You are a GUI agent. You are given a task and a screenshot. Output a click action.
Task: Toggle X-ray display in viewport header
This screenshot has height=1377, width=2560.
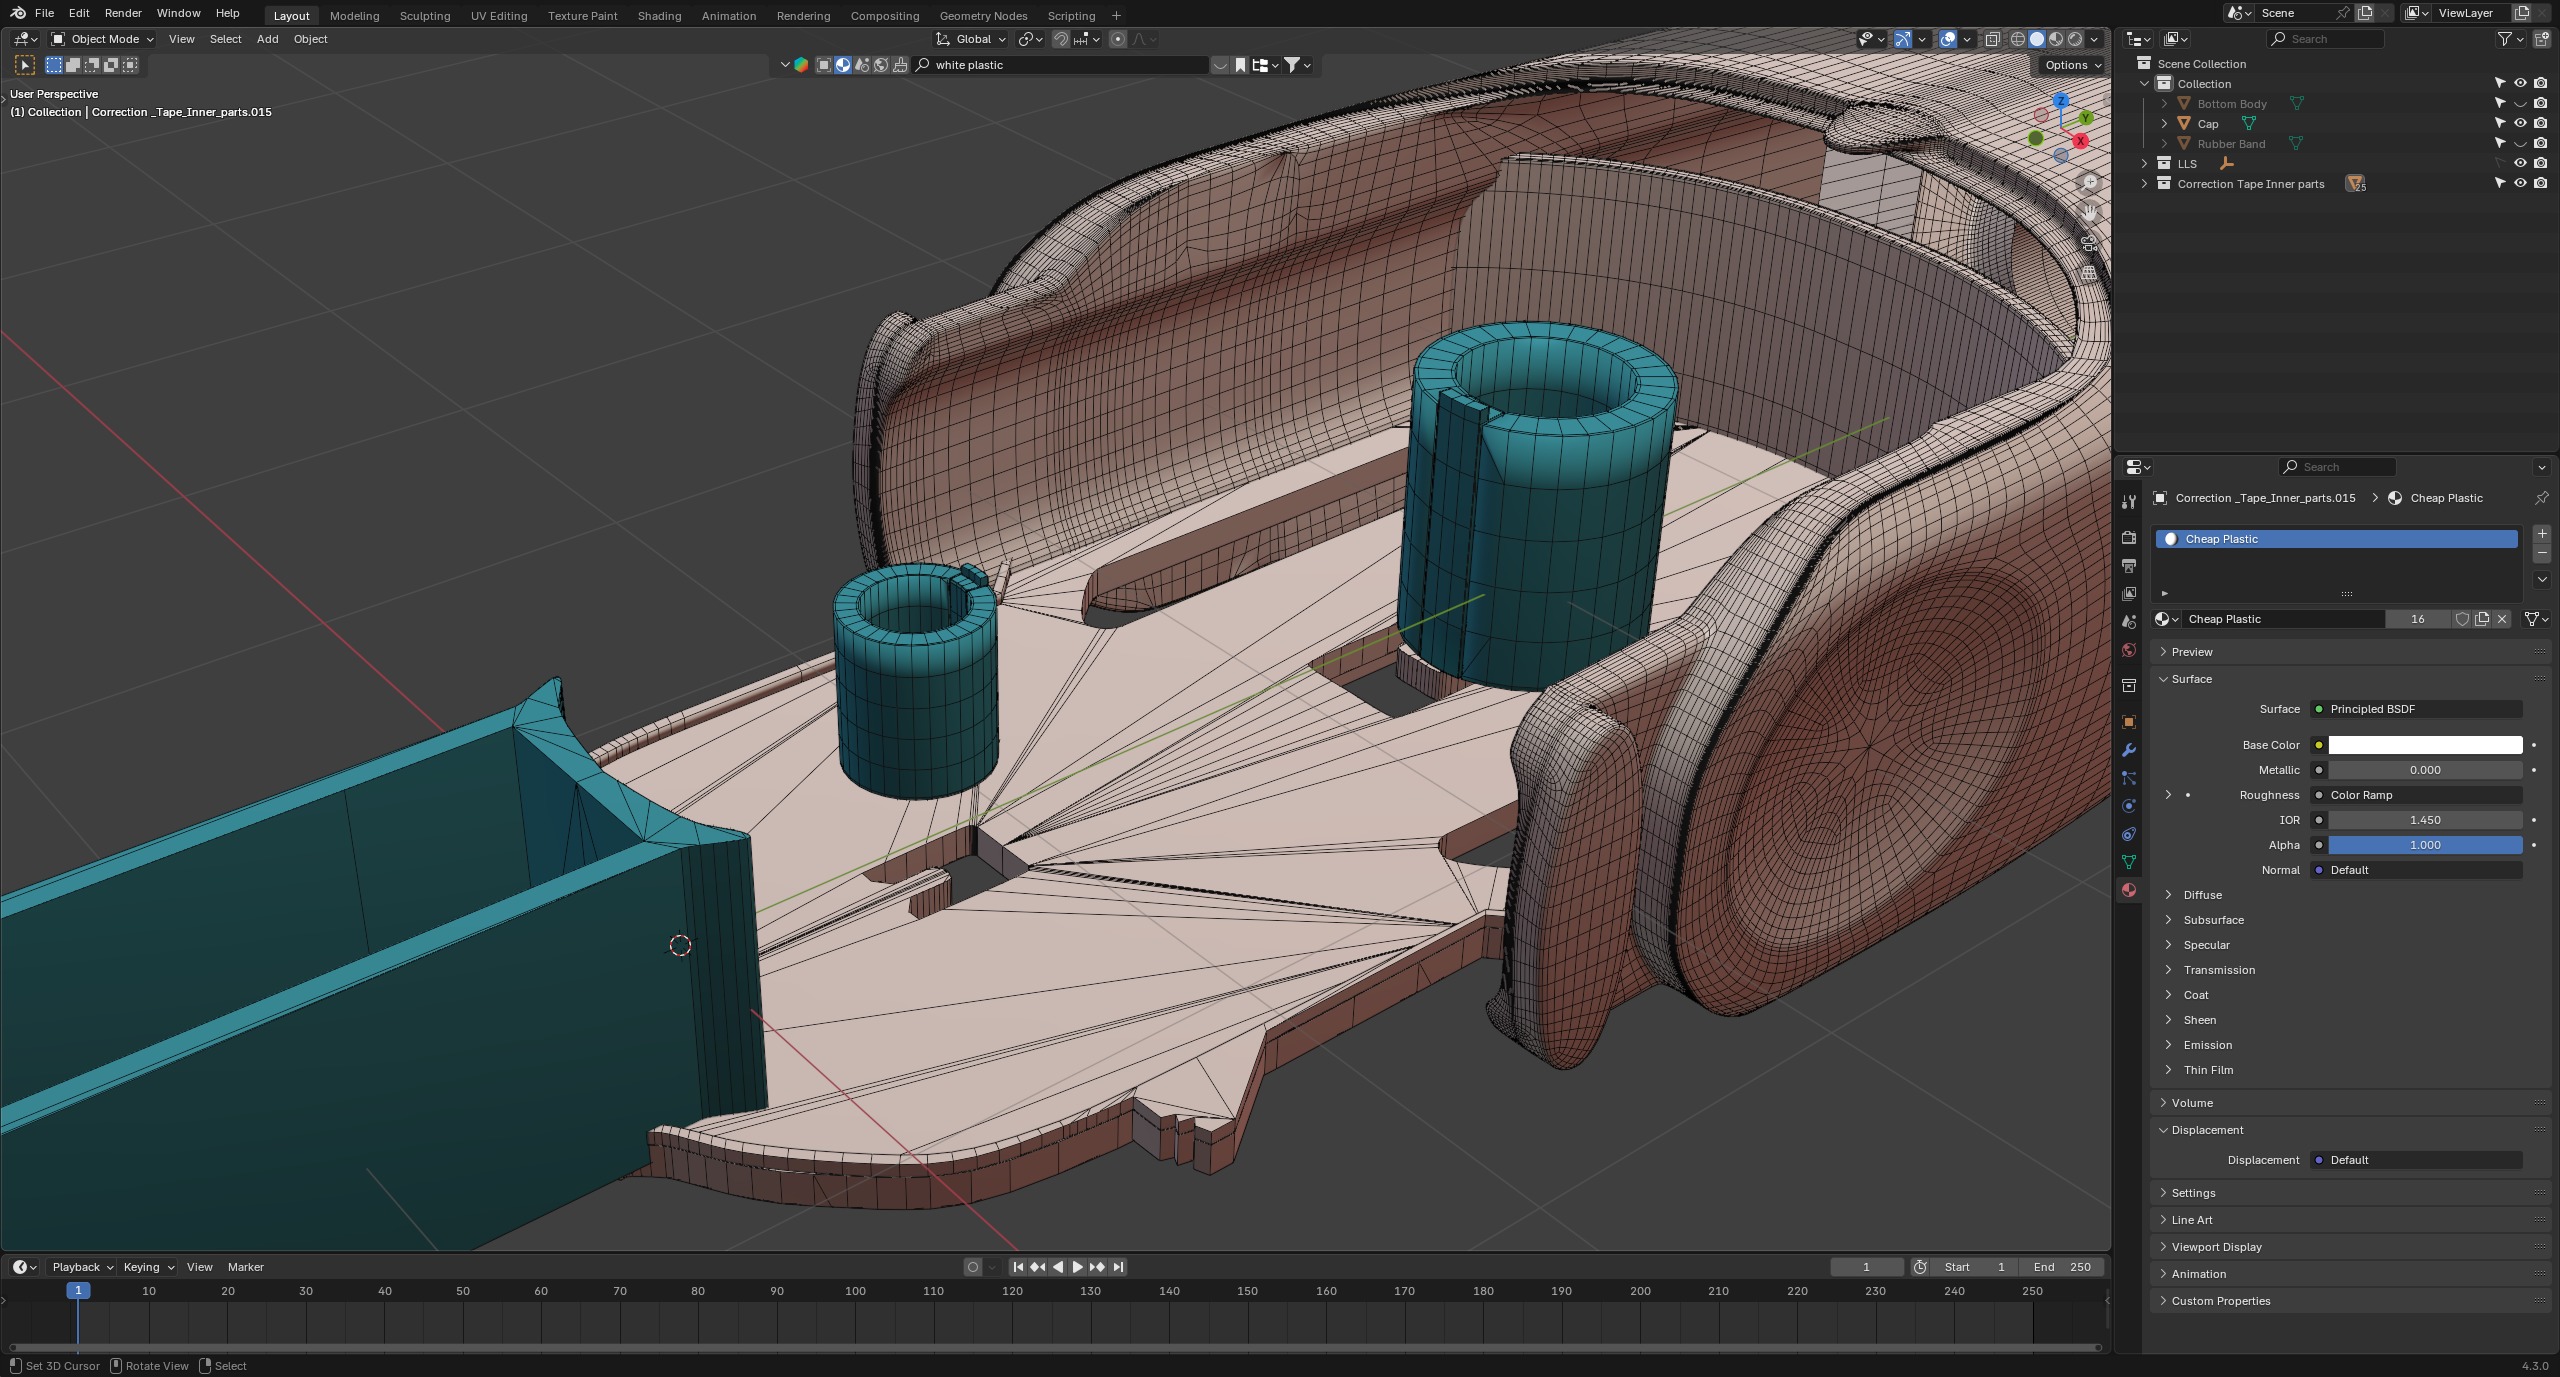[1992, 39]
